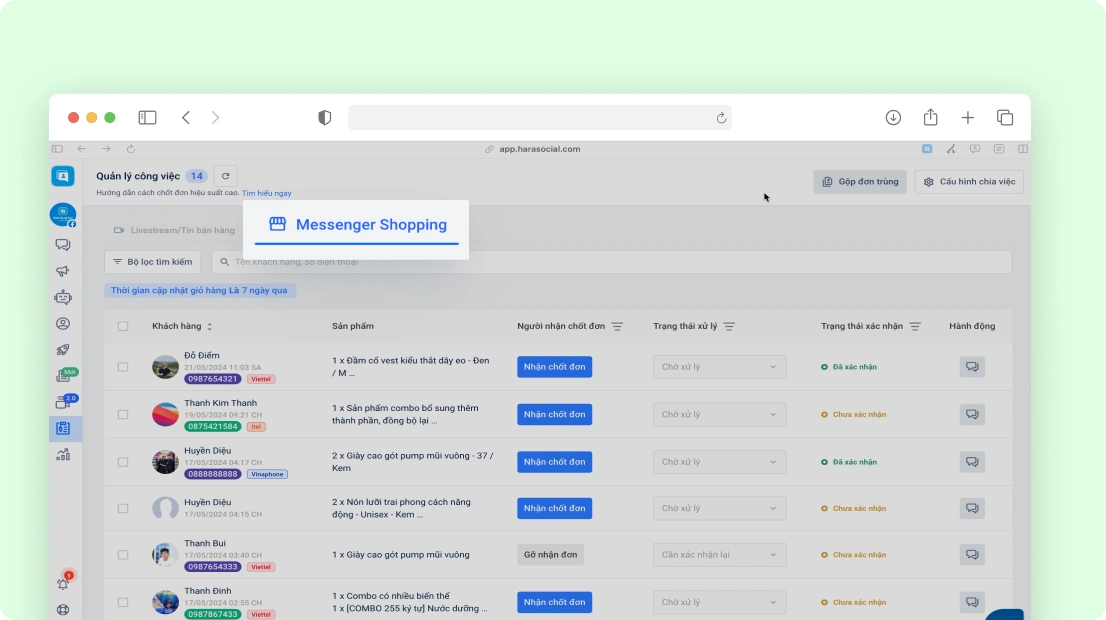Follow the Tìm hiểu ngay link
Screen dimensions: 1106x620
(x=267, y=193)
